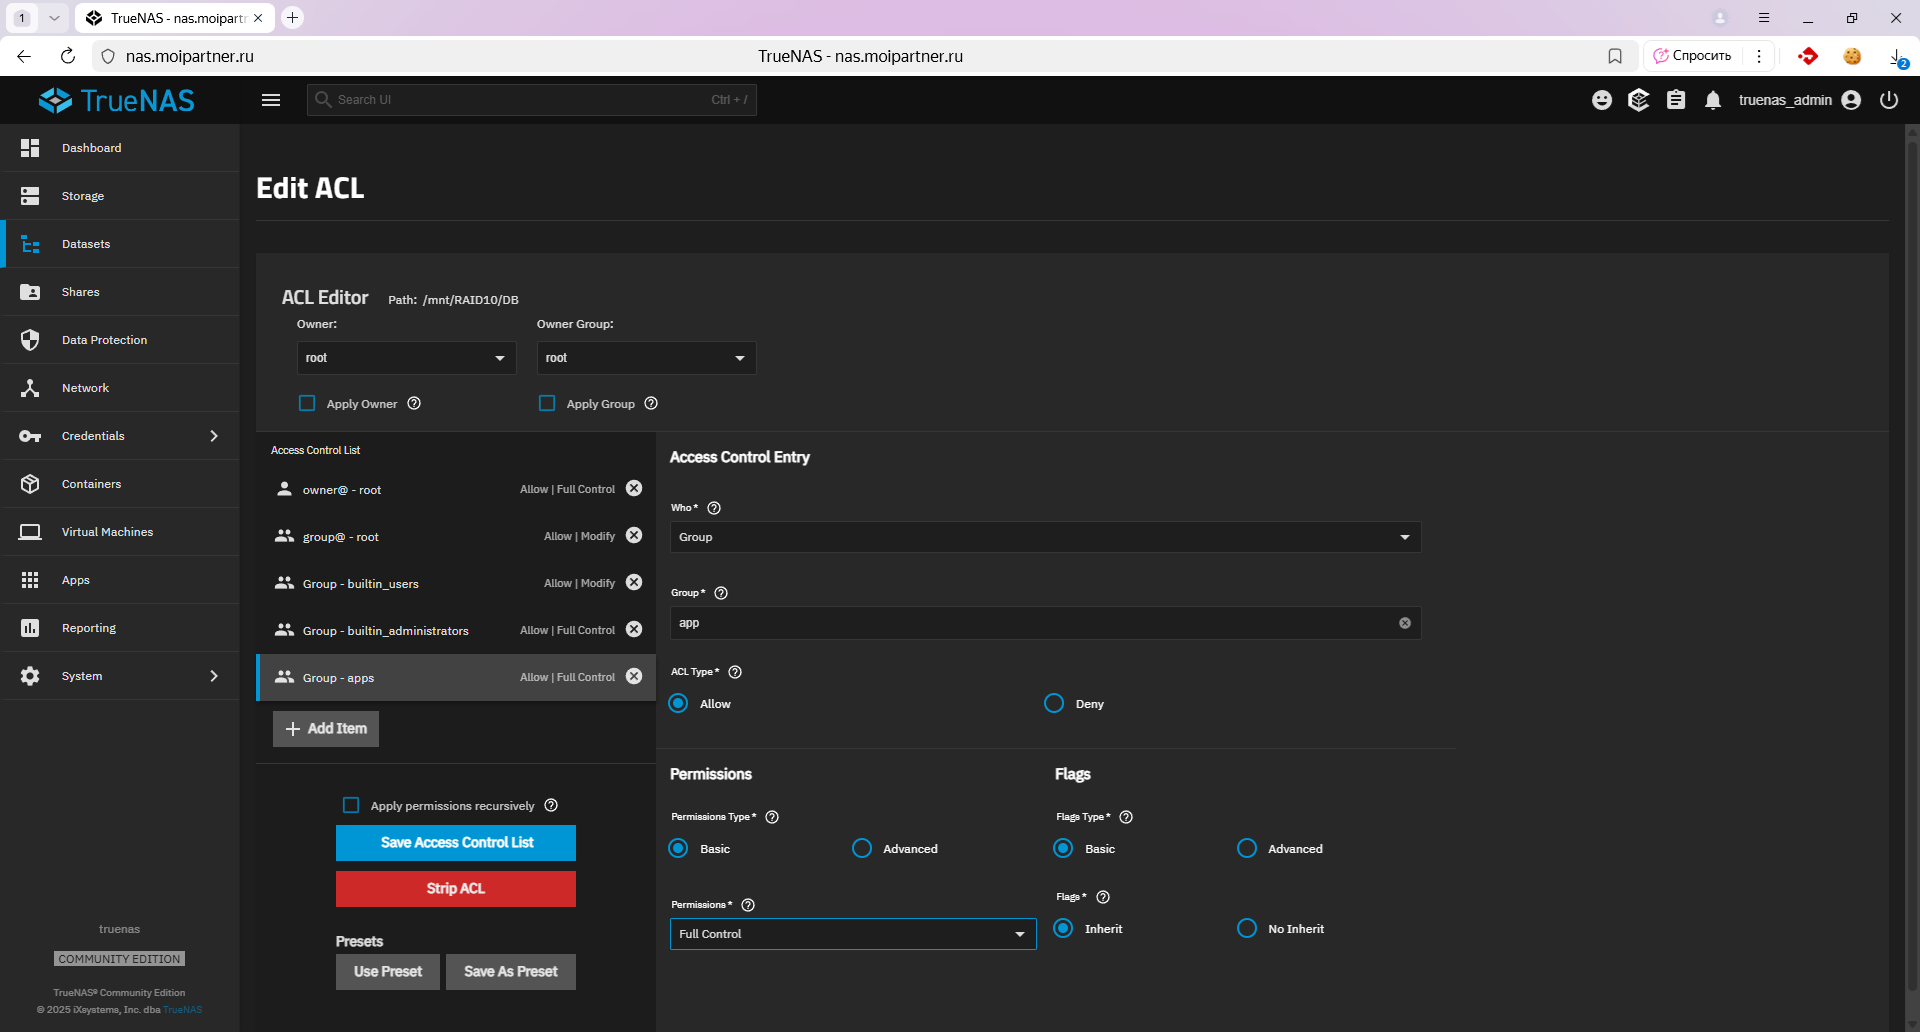Click the alerts bell icon
The width and height of the screenshot is (1920, 1032).
pos(1713,100)
